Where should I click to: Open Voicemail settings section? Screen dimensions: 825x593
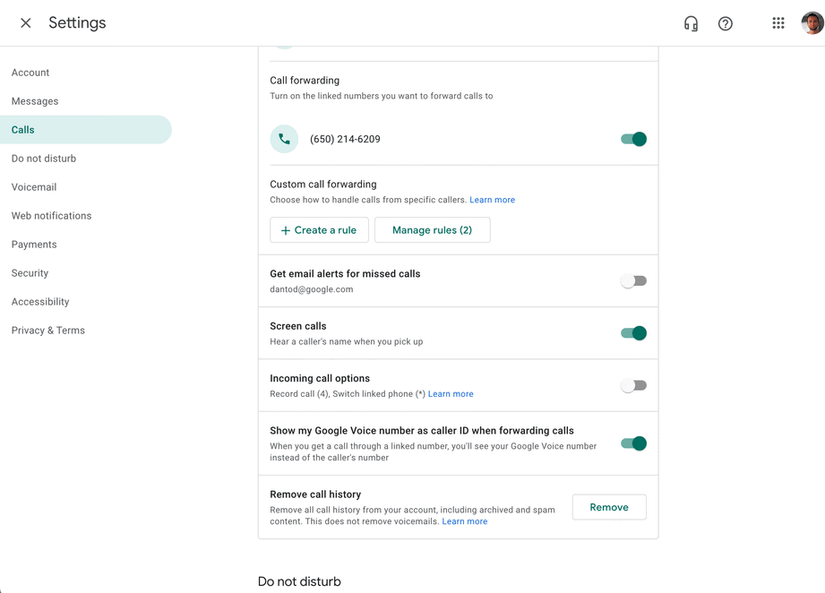click(34, 187)
